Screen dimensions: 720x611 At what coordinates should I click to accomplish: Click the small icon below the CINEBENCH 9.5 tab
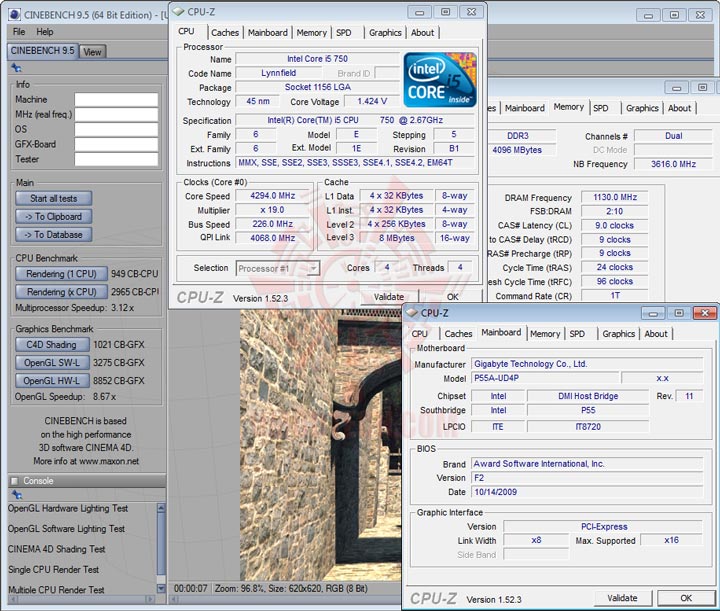16,67
